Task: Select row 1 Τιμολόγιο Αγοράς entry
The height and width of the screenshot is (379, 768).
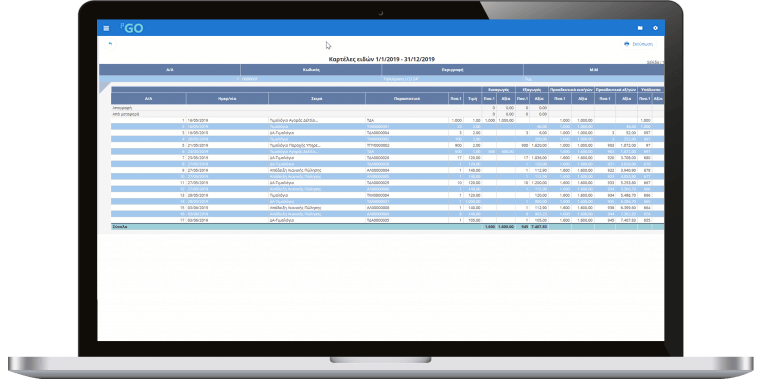Action: [387, 120]
